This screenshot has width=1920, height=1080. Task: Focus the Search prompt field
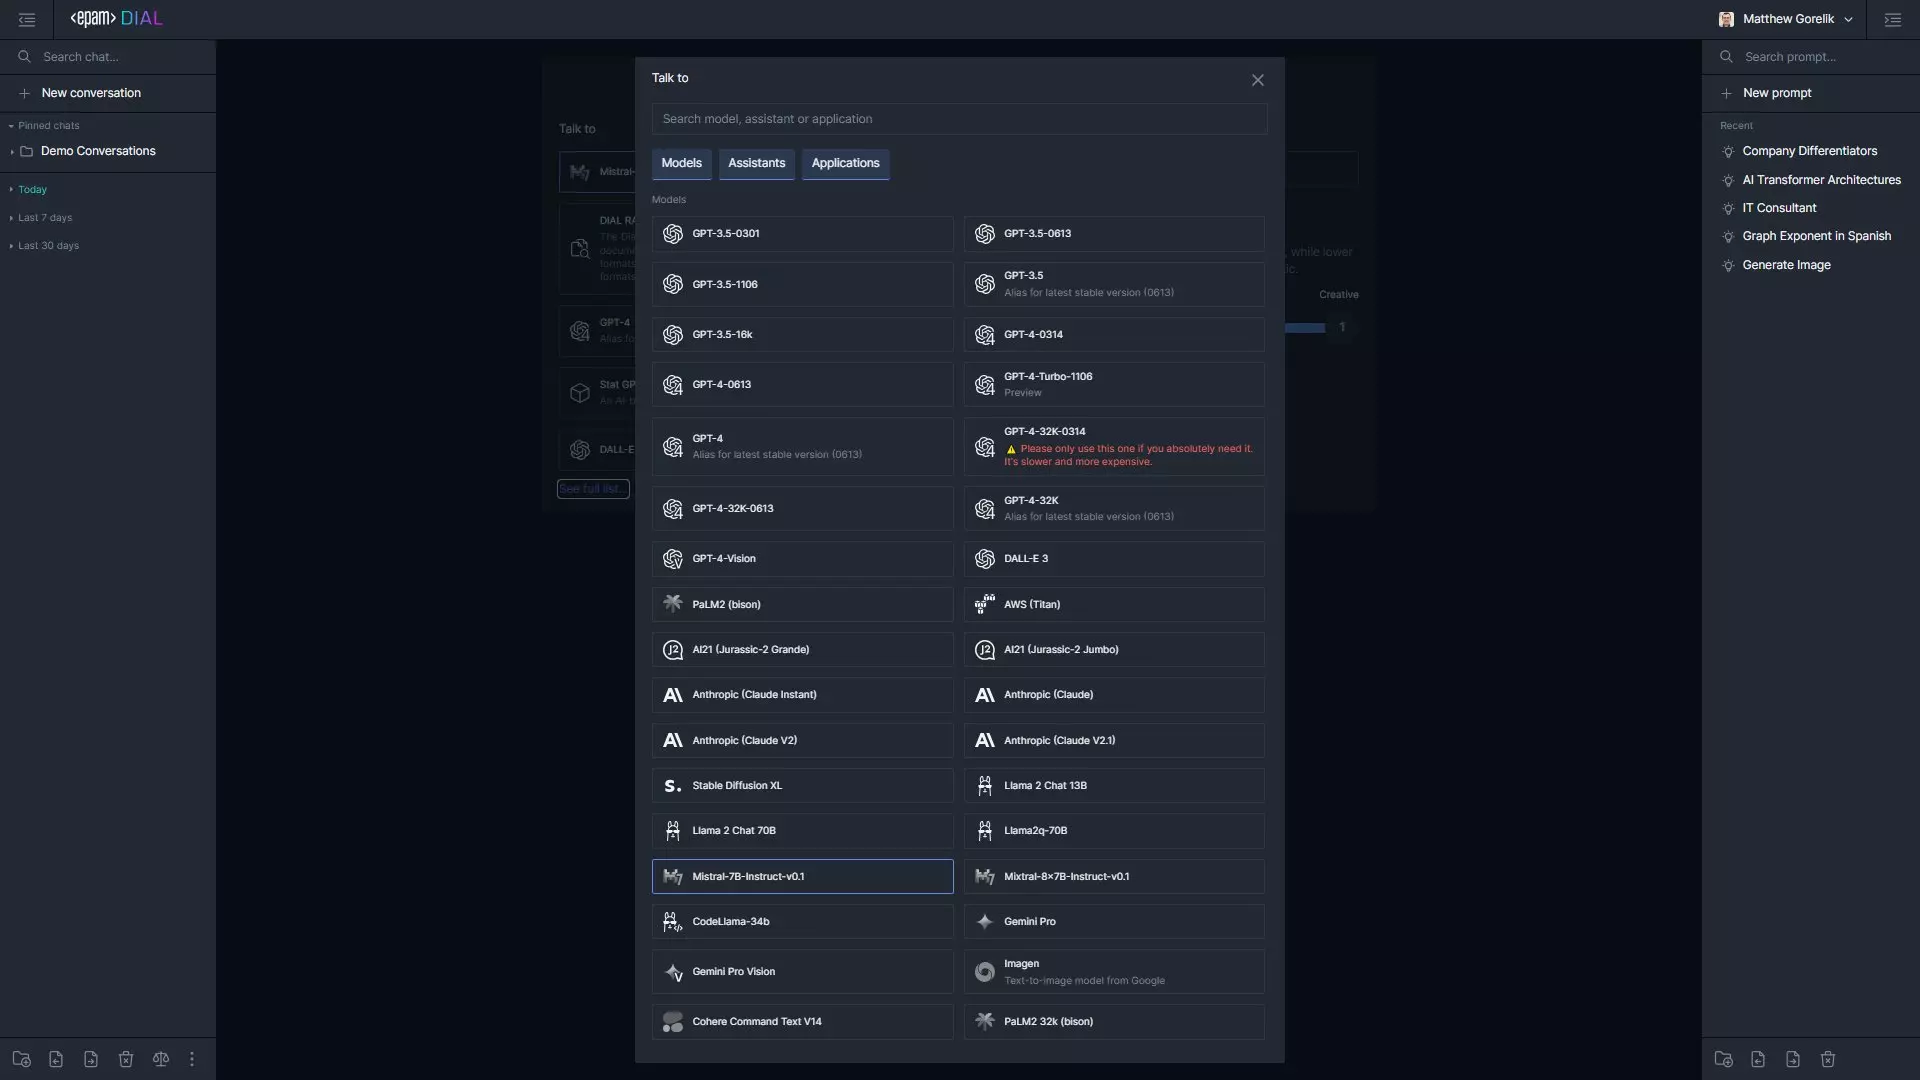click(x=1811, y=57)
